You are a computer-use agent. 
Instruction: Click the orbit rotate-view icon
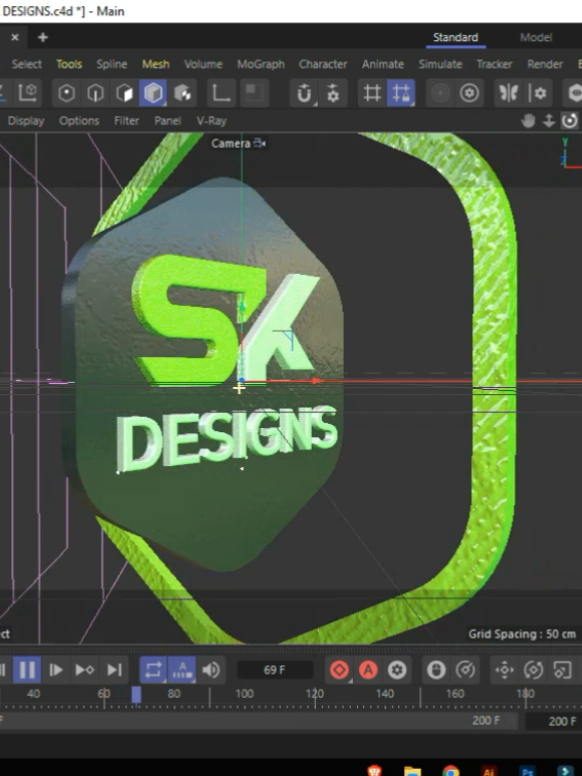570,121
